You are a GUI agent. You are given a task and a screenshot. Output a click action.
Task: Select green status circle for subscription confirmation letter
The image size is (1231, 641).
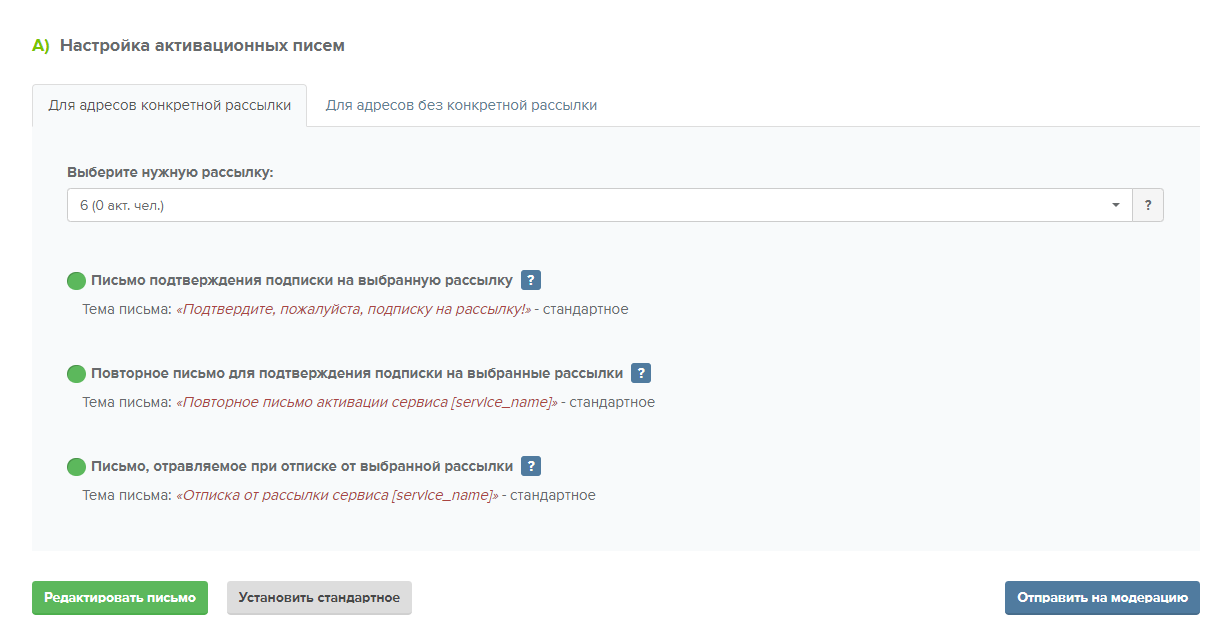click(x=76, y=281)
